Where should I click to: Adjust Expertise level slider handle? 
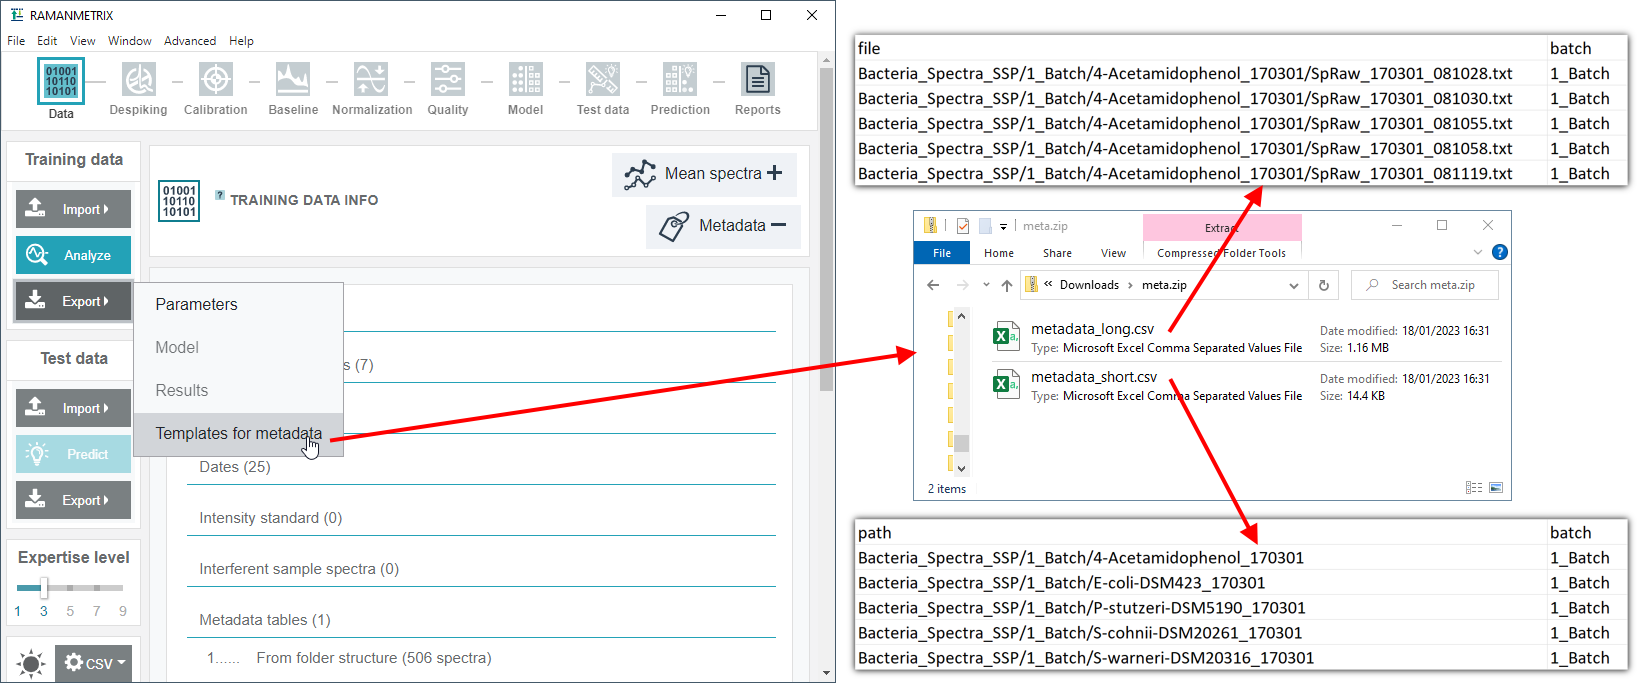(x=44, y=588)
